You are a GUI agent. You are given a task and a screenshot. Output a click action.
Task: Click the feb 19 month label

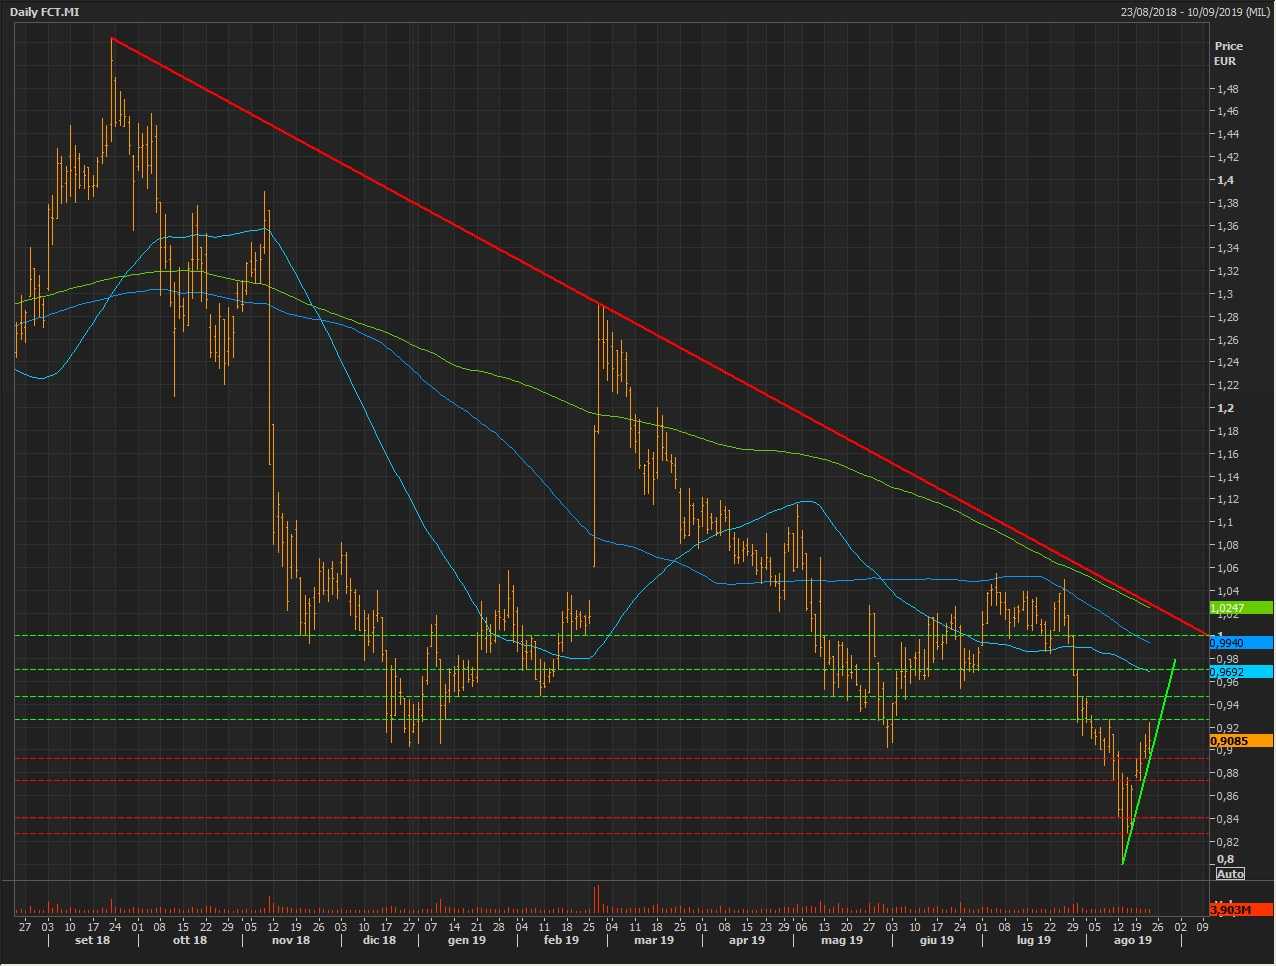click(x=561, y=940)
